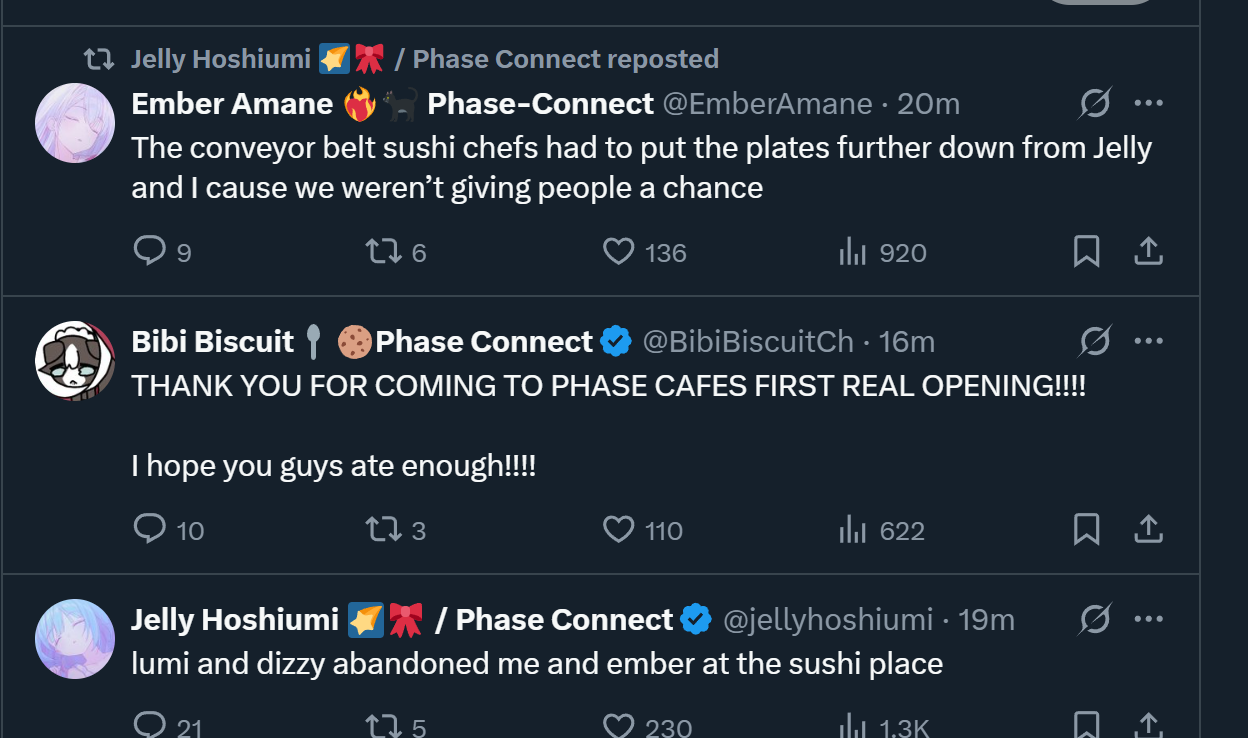
Task: Like Bibi Biscuit's tweet
Action: tap(619, 528)
